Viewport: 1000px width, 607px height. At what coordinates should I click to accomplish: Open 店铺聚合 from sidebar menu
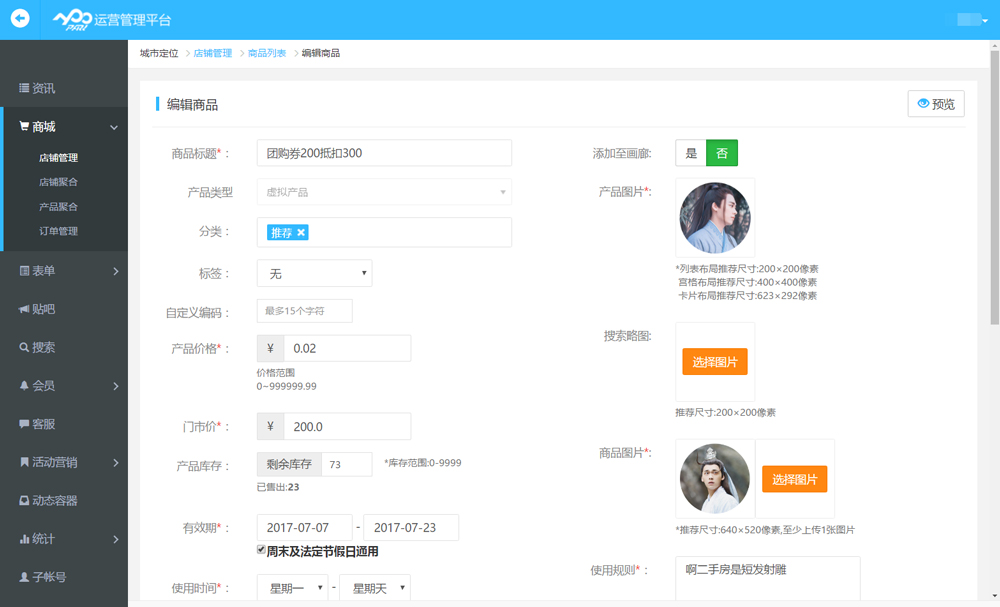pos(61,181)
